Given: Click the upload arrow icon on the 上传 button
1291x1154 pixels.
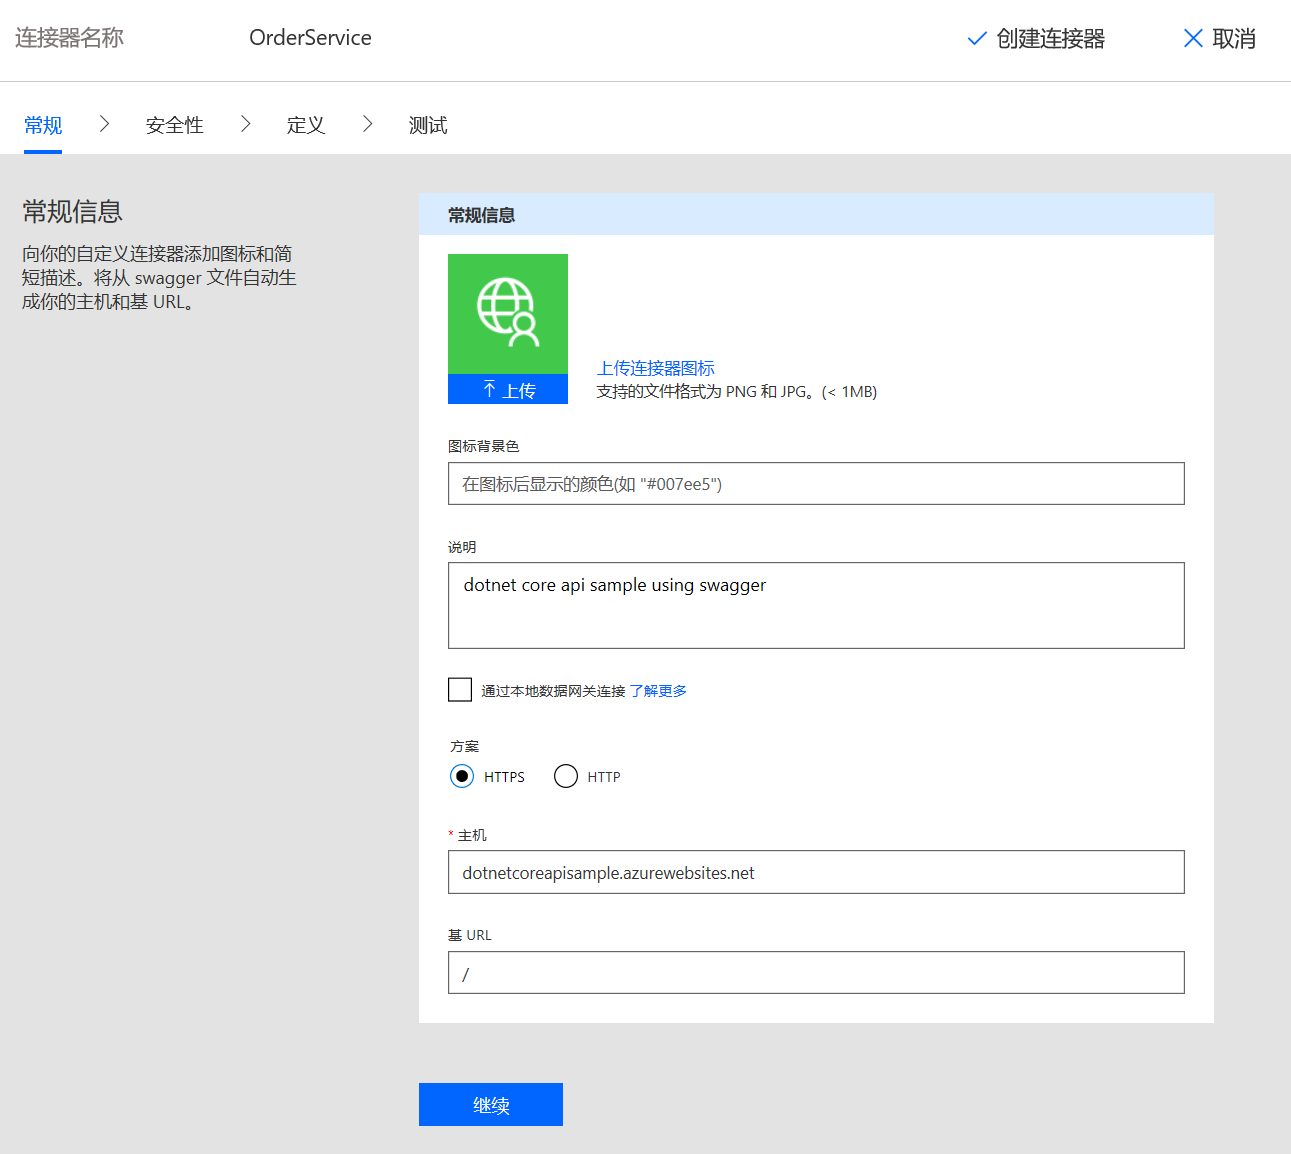Looking at the screenshot, I should click(491, 390).
